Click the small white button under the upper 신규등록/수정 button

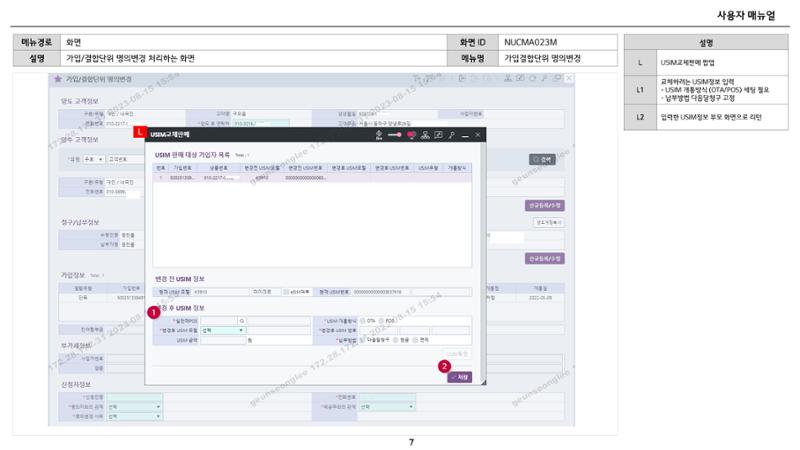(548, 222)
